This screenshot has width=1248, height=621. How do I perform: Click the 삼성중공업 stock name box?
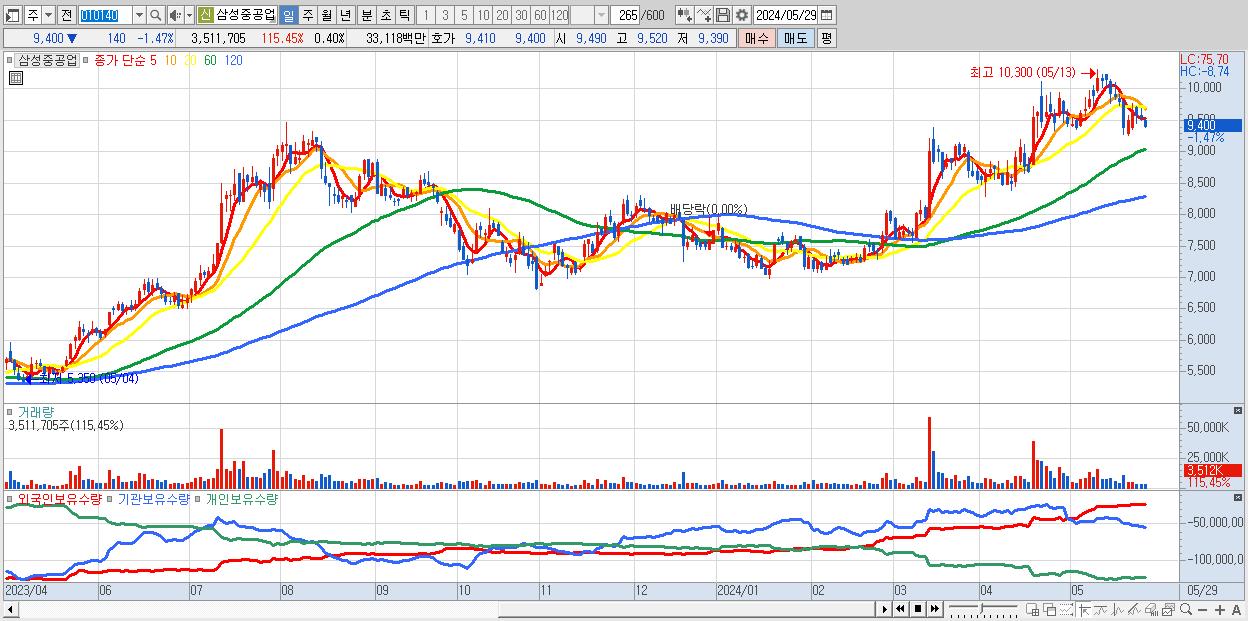coord(246,15)
